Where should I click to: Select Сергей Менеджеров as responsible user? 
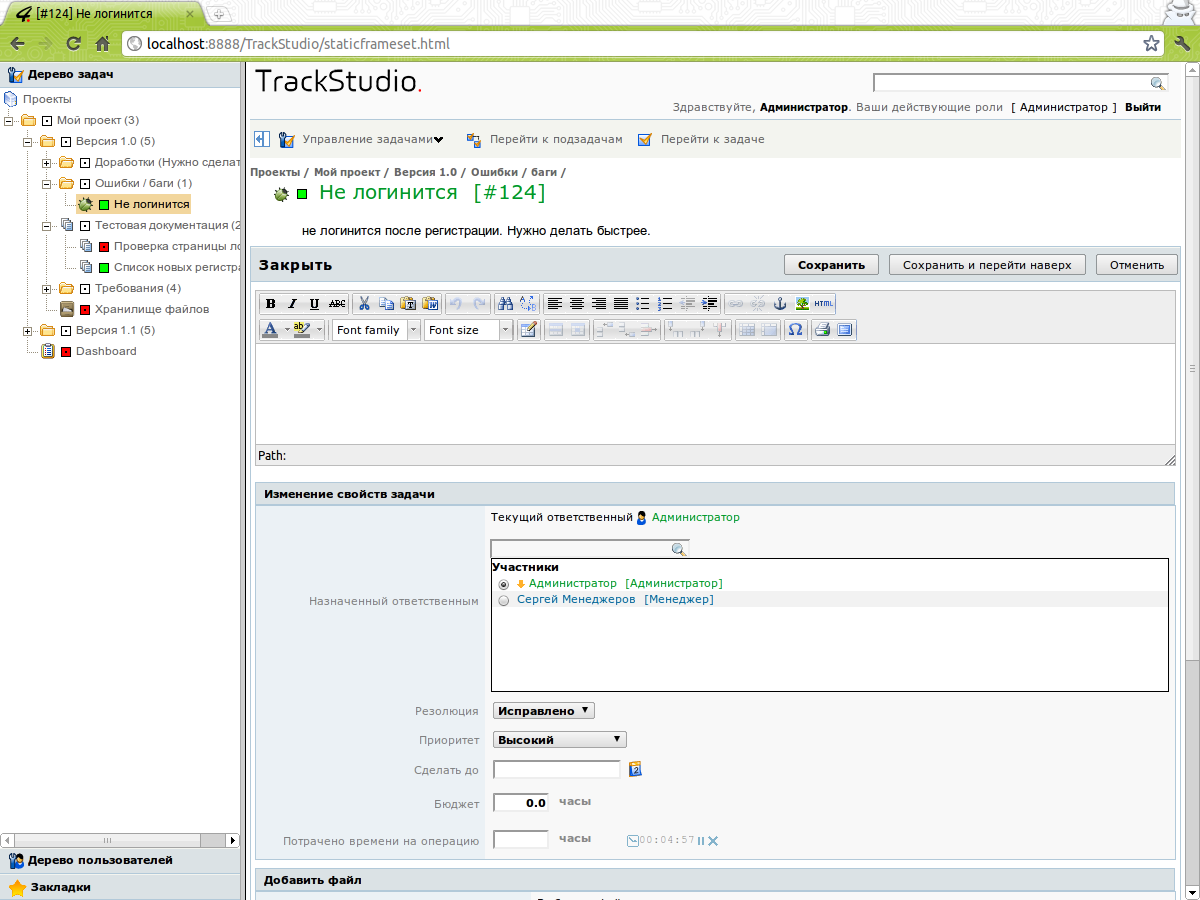(x=503, y=600)
